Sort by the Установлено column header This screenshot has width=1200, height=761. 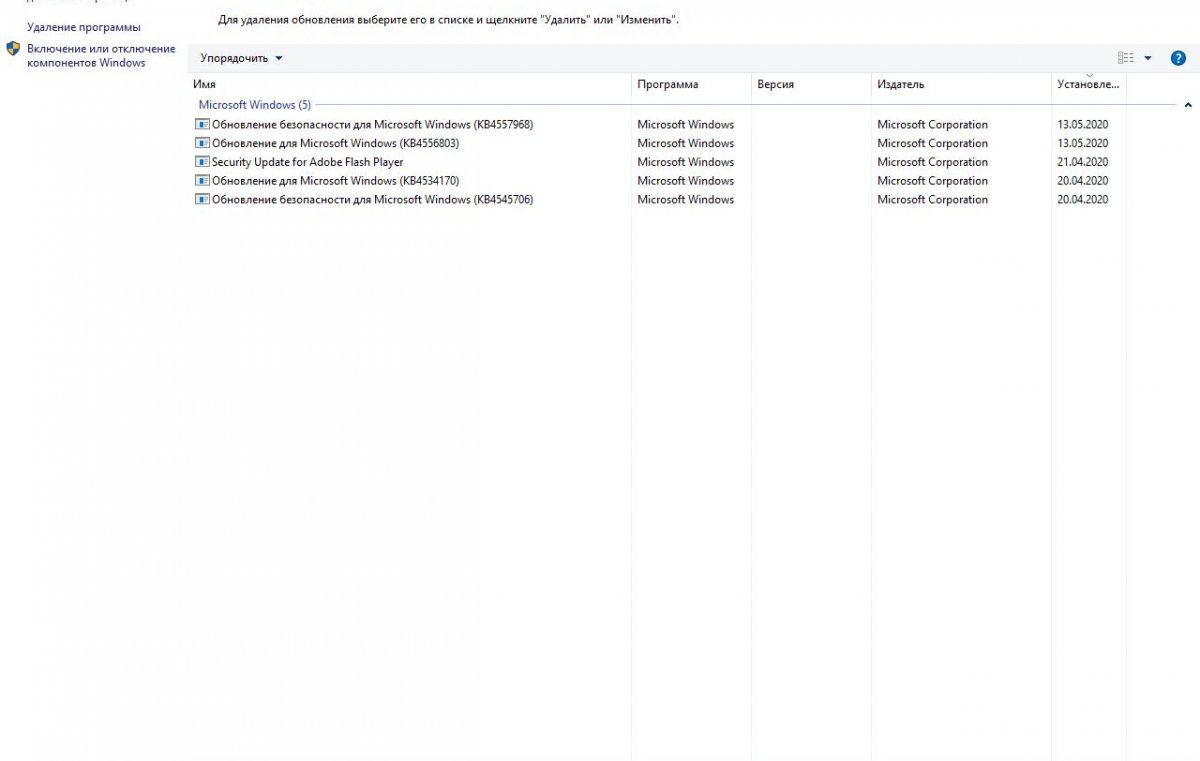(x=1089, y=85)
